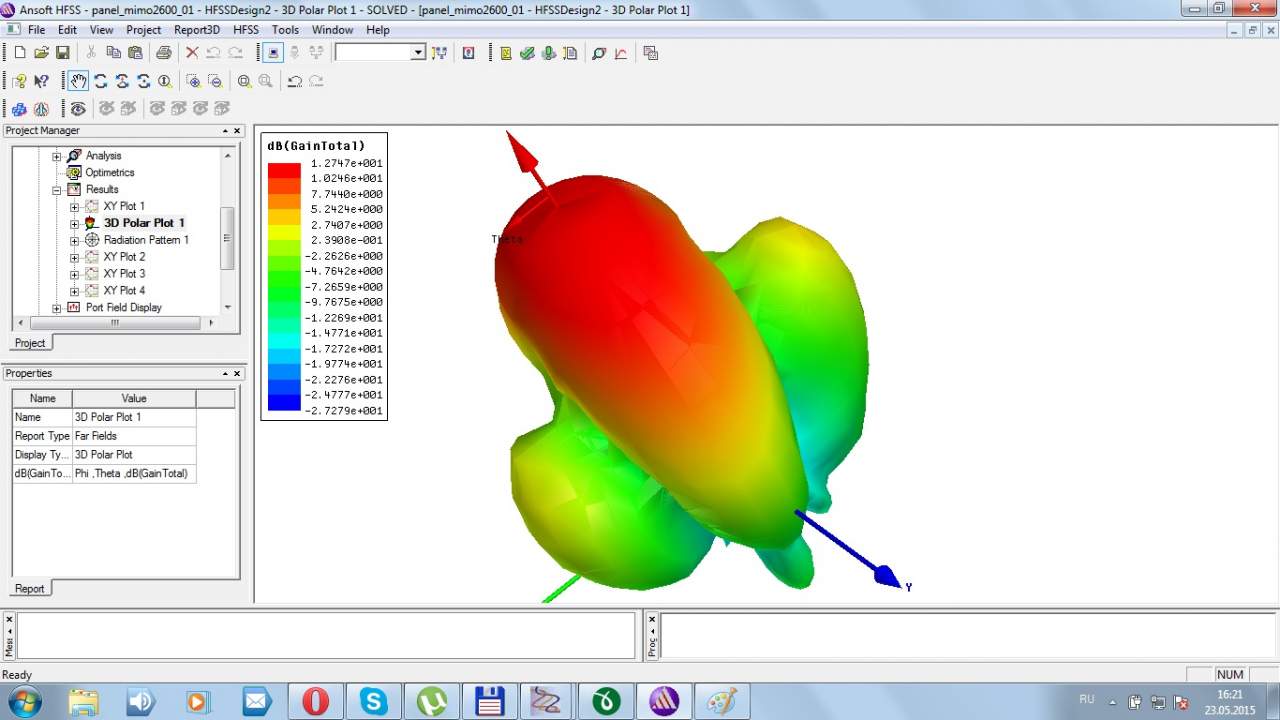Collapse the Results tree node
The height and width of the screenshot is (720, 1280).
[x=57, y=190]
